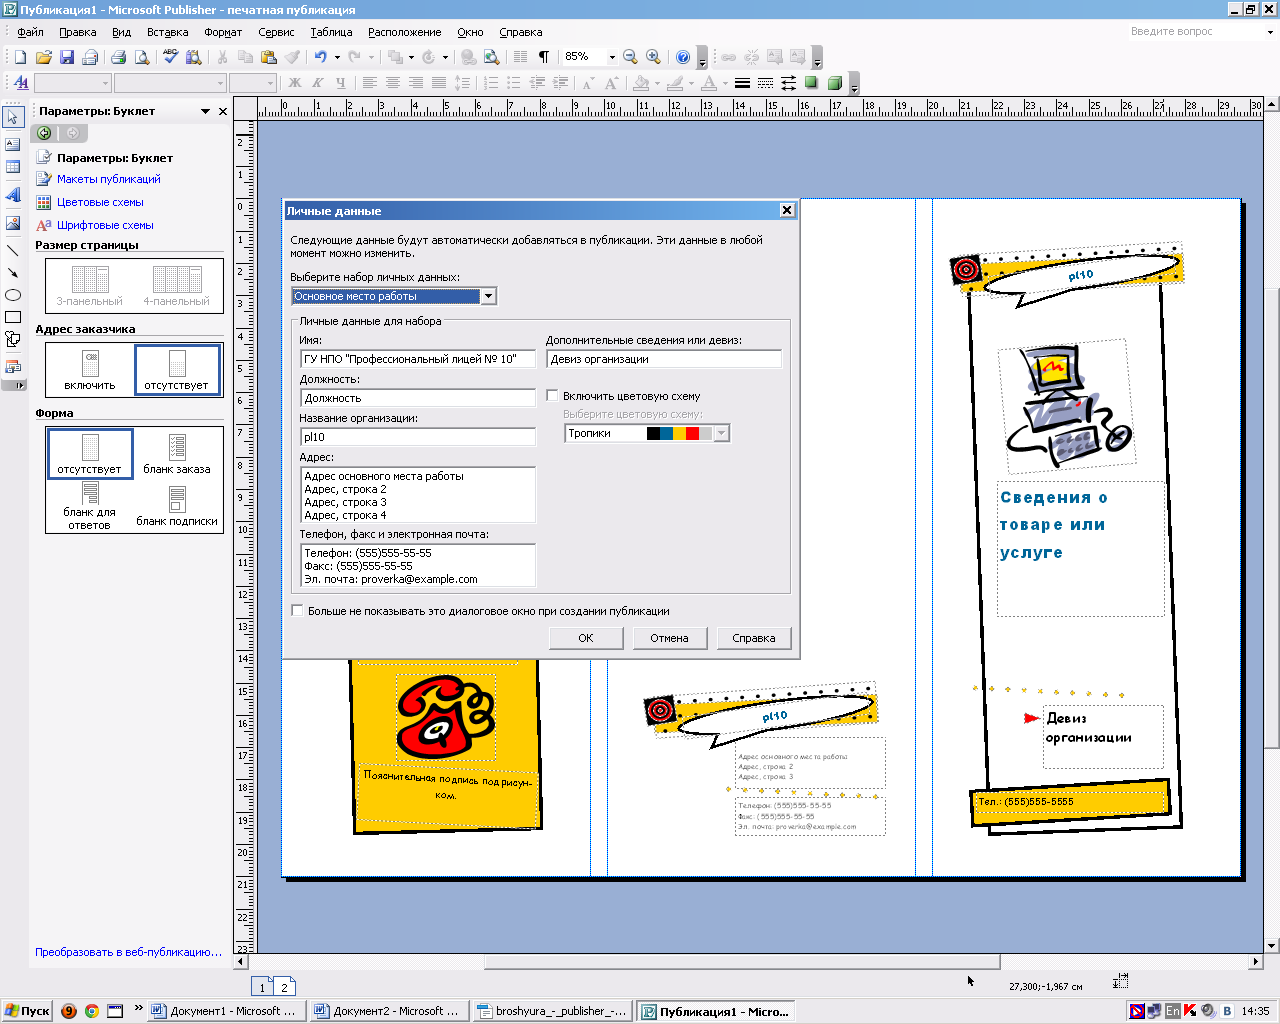Image resolution: width=1280 pixels, height=1024 pixels.
Task: Click the Fill Color paint bucket
Action: [642, 83]
